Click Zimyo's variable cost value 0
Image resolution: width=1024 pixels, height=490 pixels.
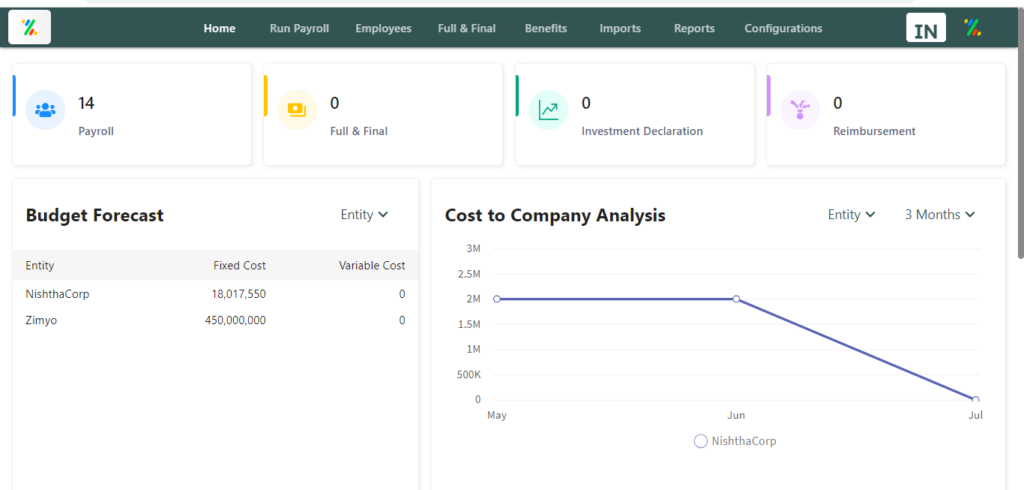(x=402, y=320)
